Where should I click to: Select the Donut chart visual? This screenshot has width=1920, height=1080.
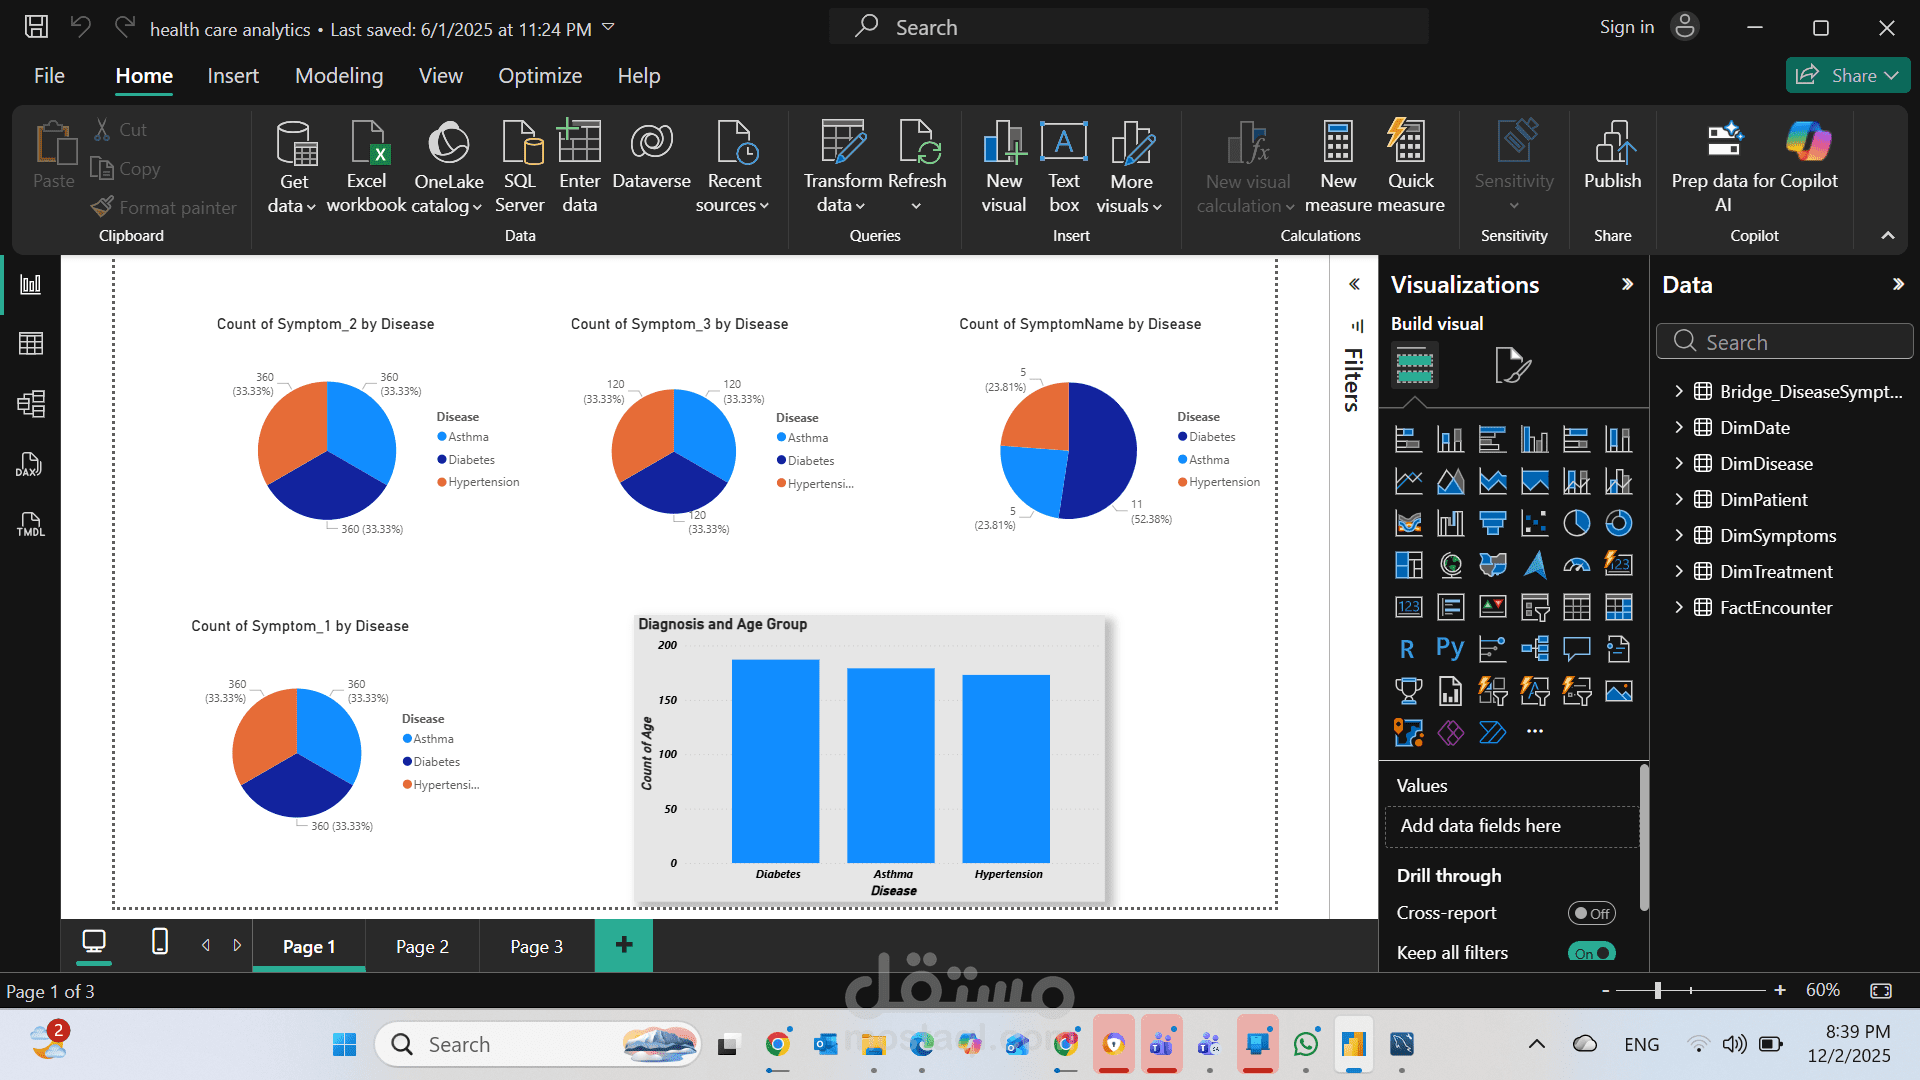click(1618, 521)
